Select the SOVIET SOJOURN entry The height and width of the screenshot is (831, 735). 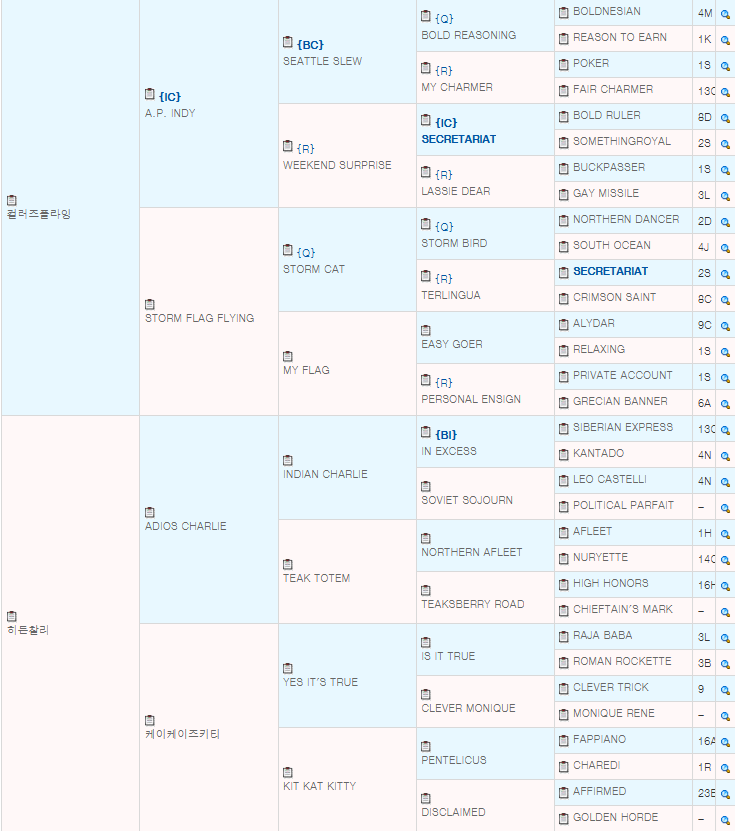(x=467, y=500)
